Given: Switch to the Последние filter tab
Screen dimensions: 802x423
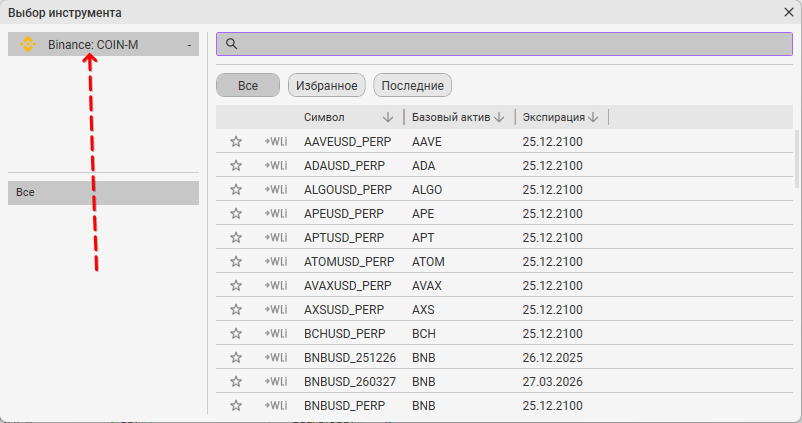Looking at the screenshot, I should tap(413, 85).
